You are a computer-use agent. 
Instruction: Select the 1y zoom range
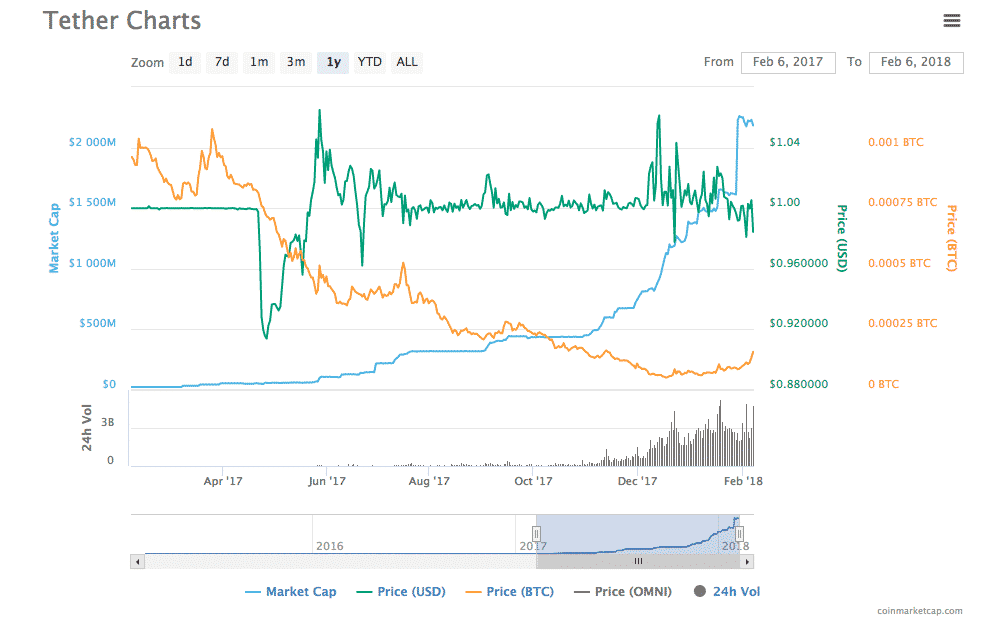pyautogui.click(x=333, y=62)
